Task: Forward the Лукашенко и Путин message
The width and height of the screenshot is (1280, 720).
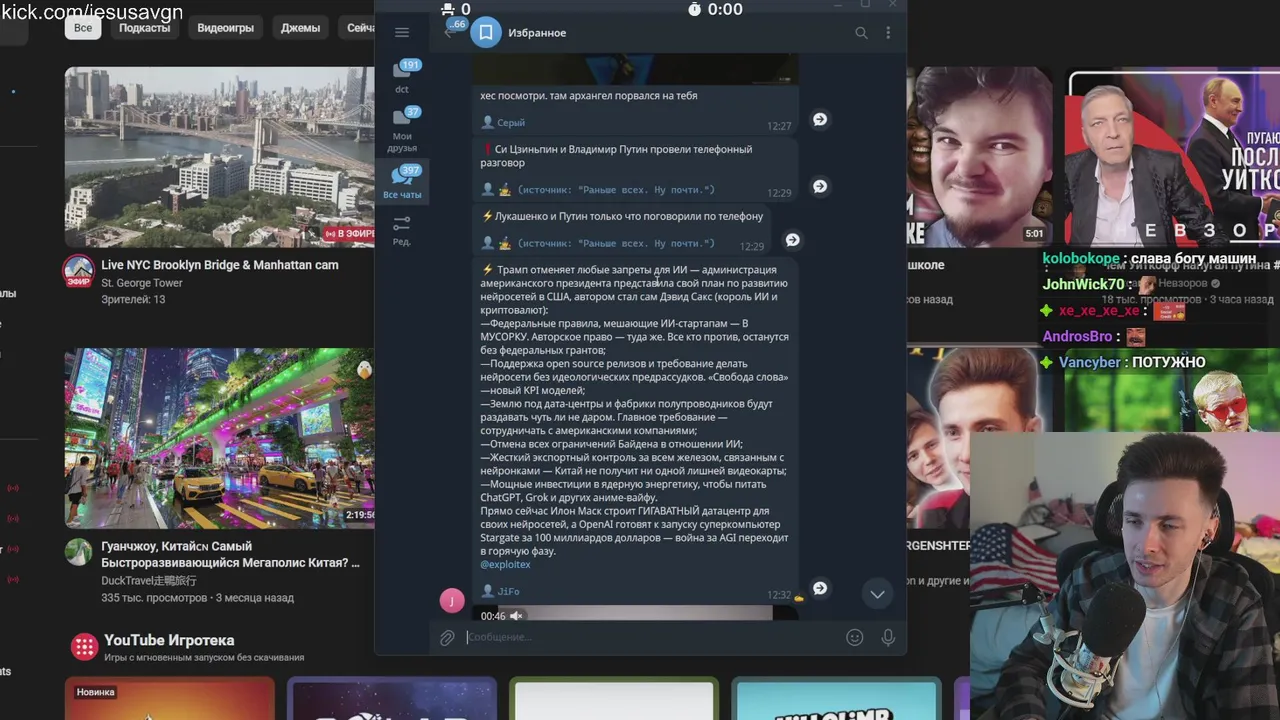Action: tap(793, 240)
